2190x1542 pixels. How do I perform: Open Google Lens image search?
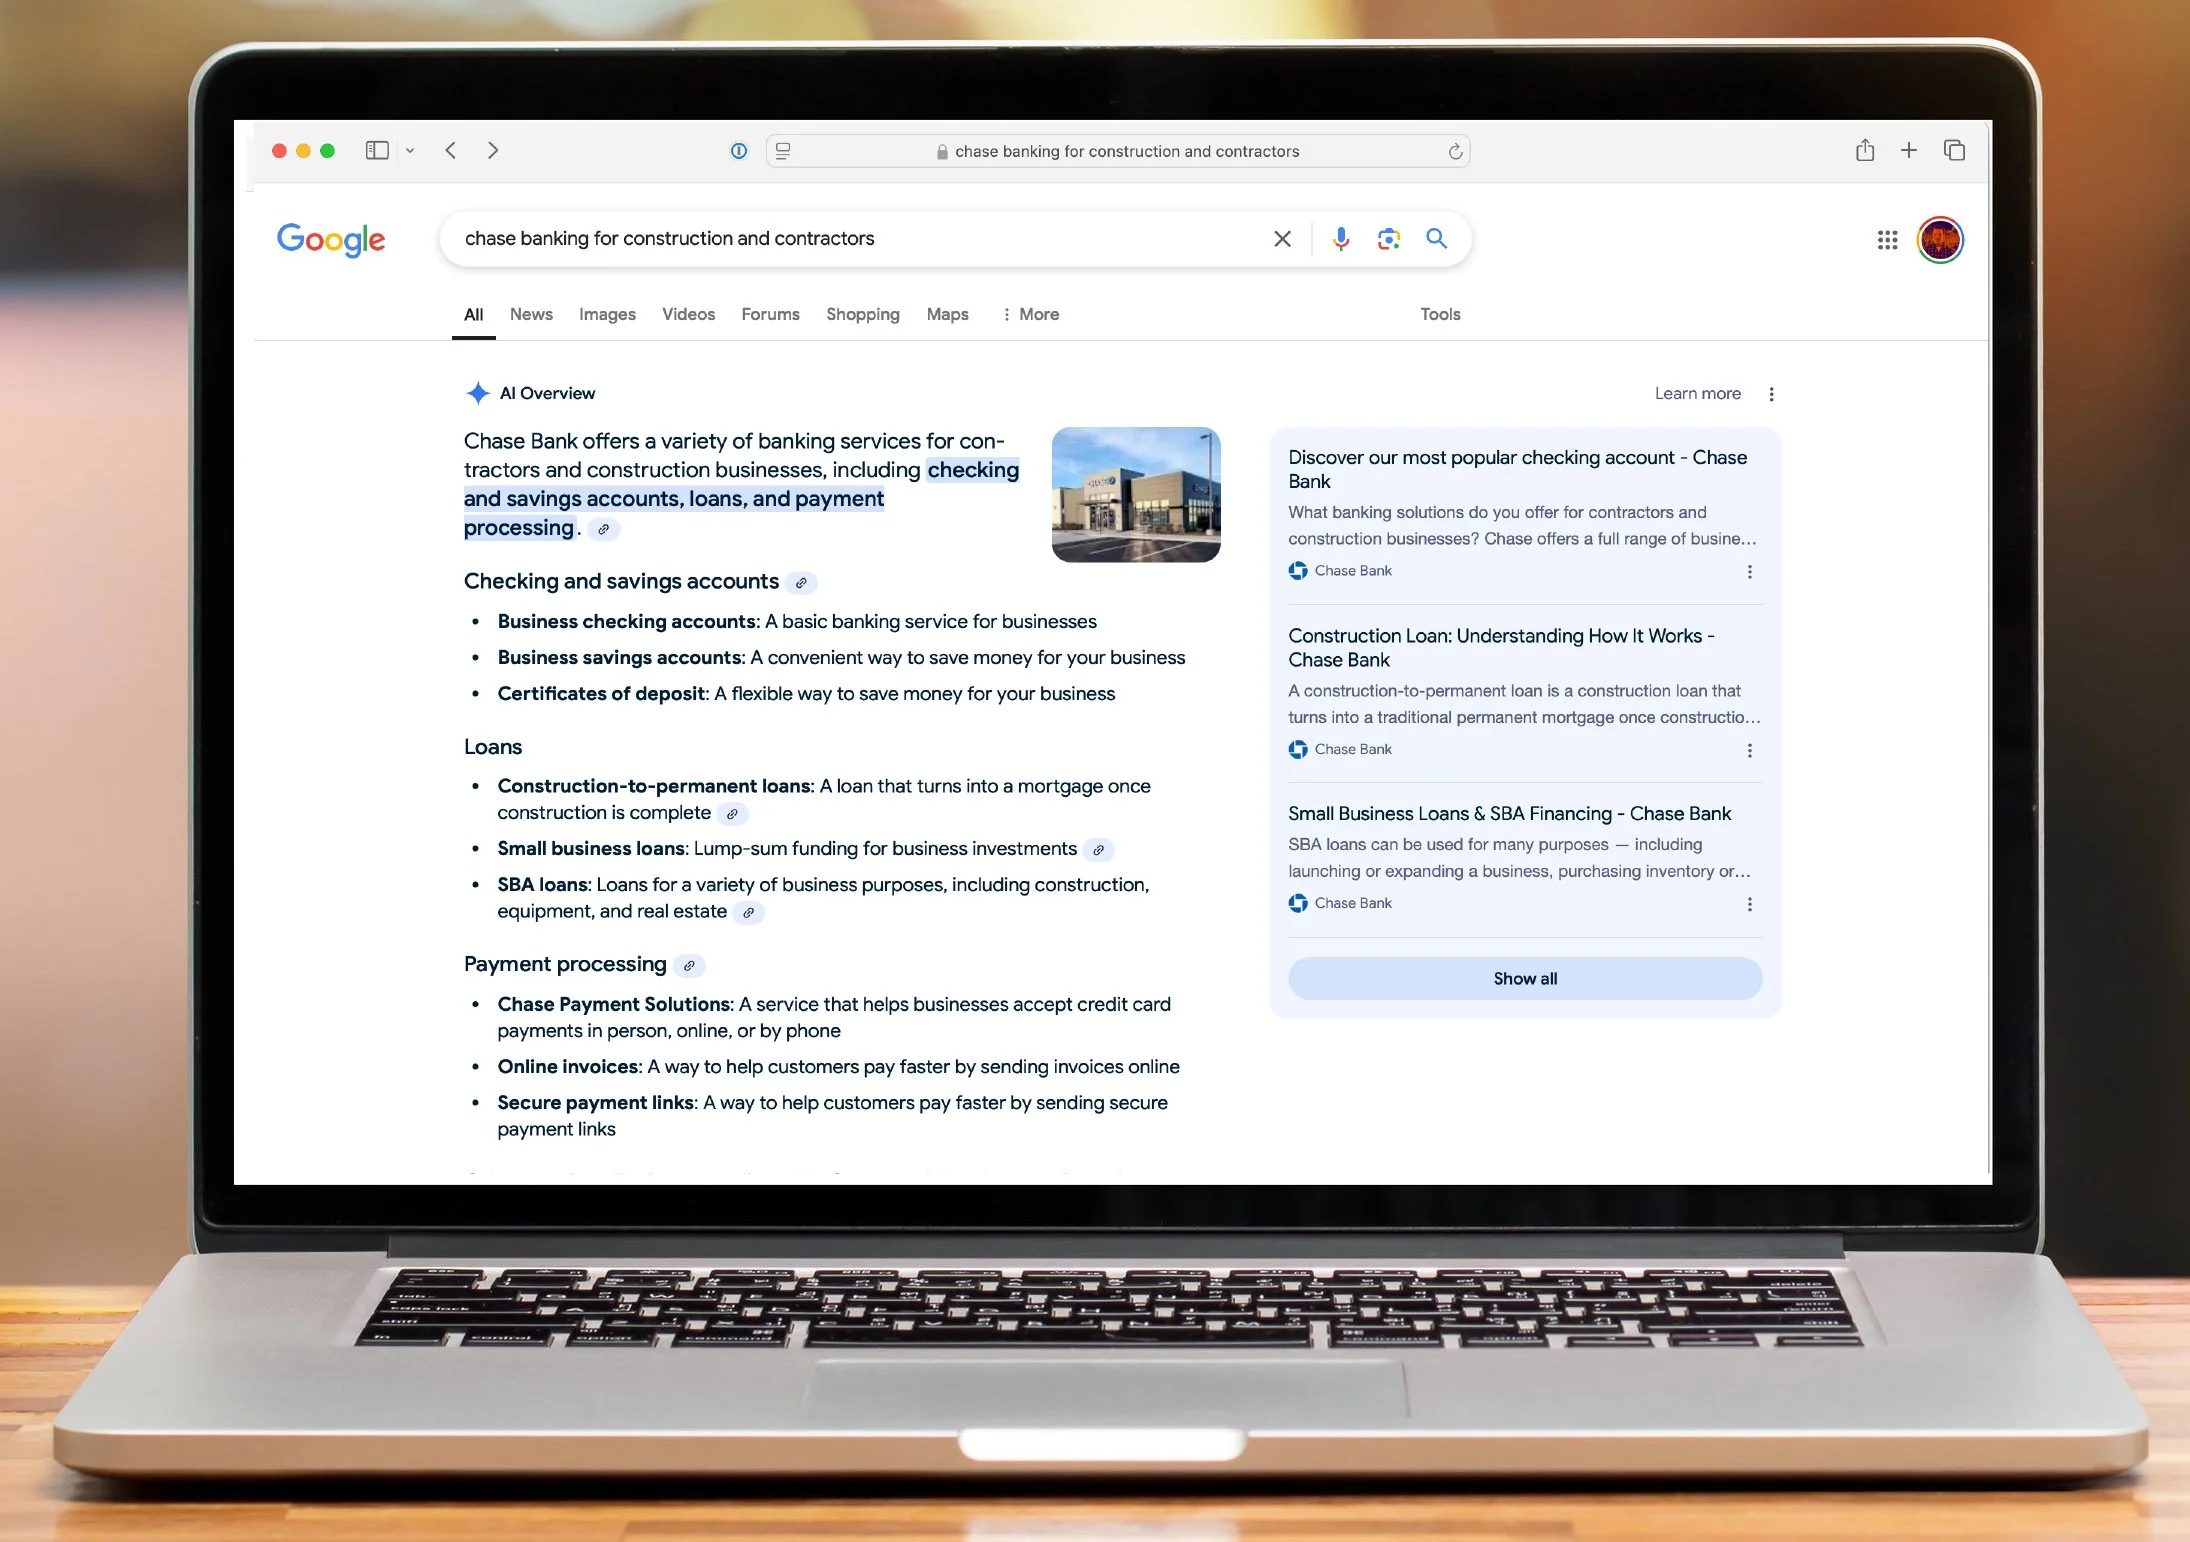[x=1388, y=239]
